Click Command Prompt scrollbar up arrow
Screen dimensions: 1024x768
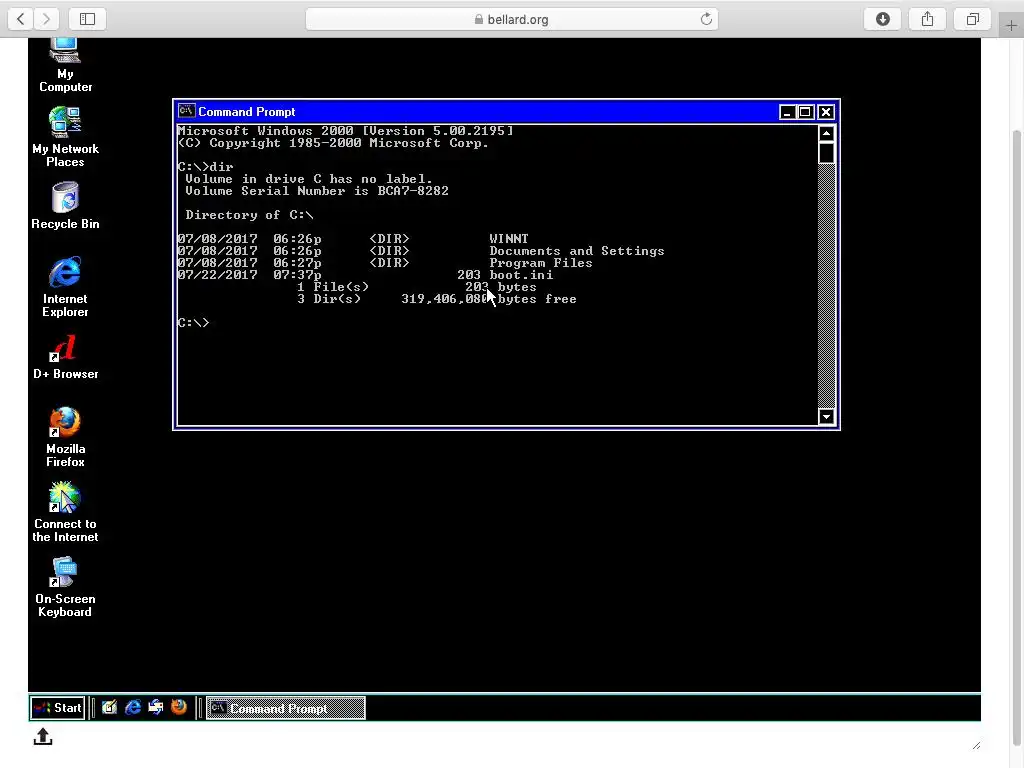click(x=826, y=133)
